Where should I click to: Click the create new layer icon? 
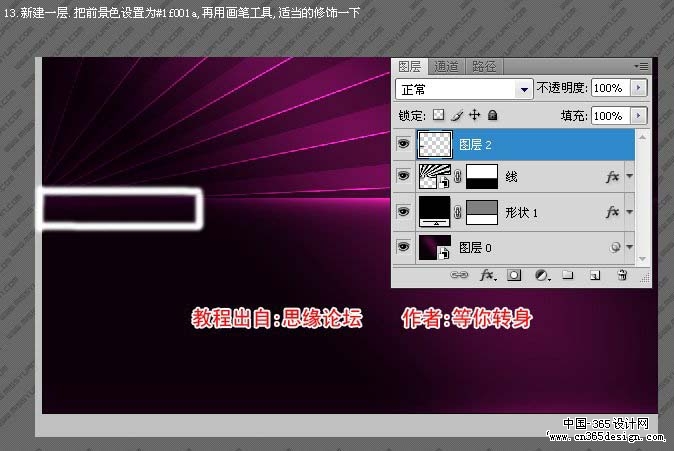point(595,275)
